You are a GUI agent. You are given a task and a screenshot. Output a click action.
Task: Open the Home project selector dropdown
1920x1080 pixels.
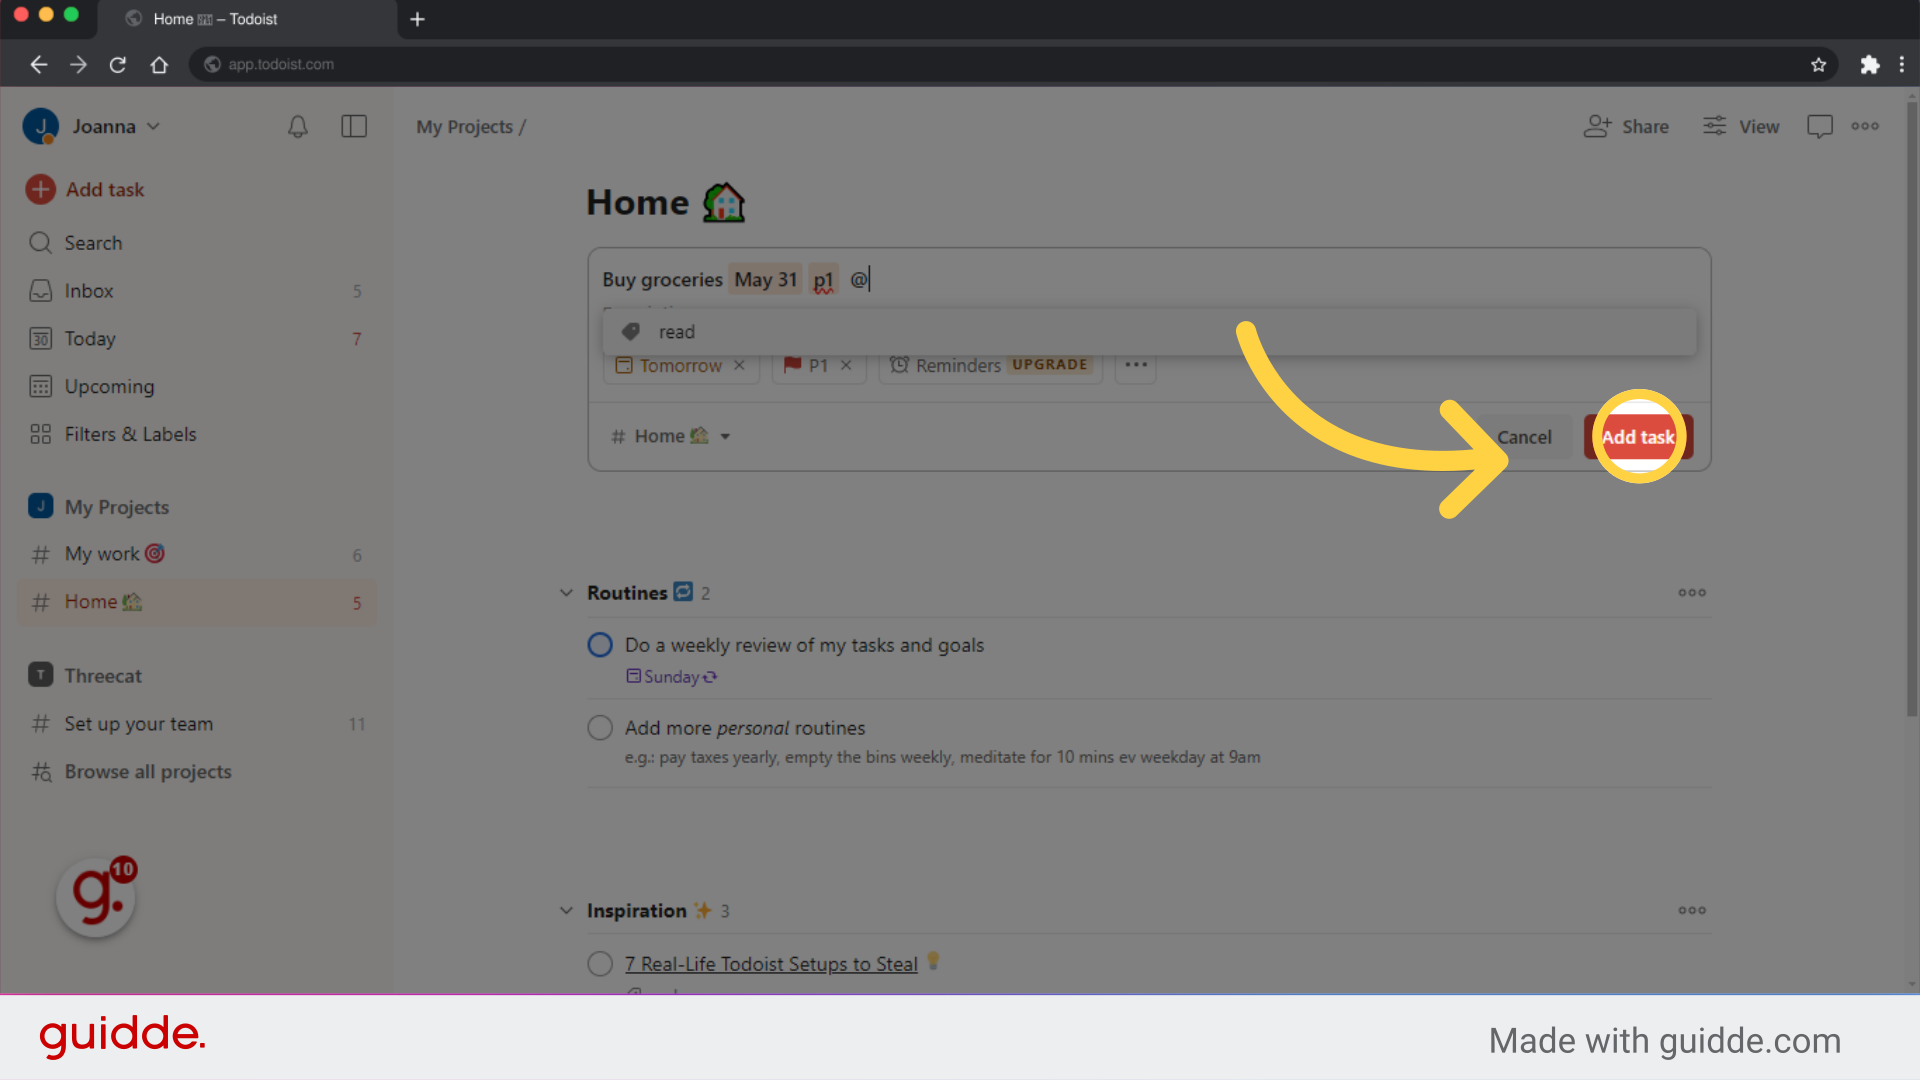[x=669, y=436]
